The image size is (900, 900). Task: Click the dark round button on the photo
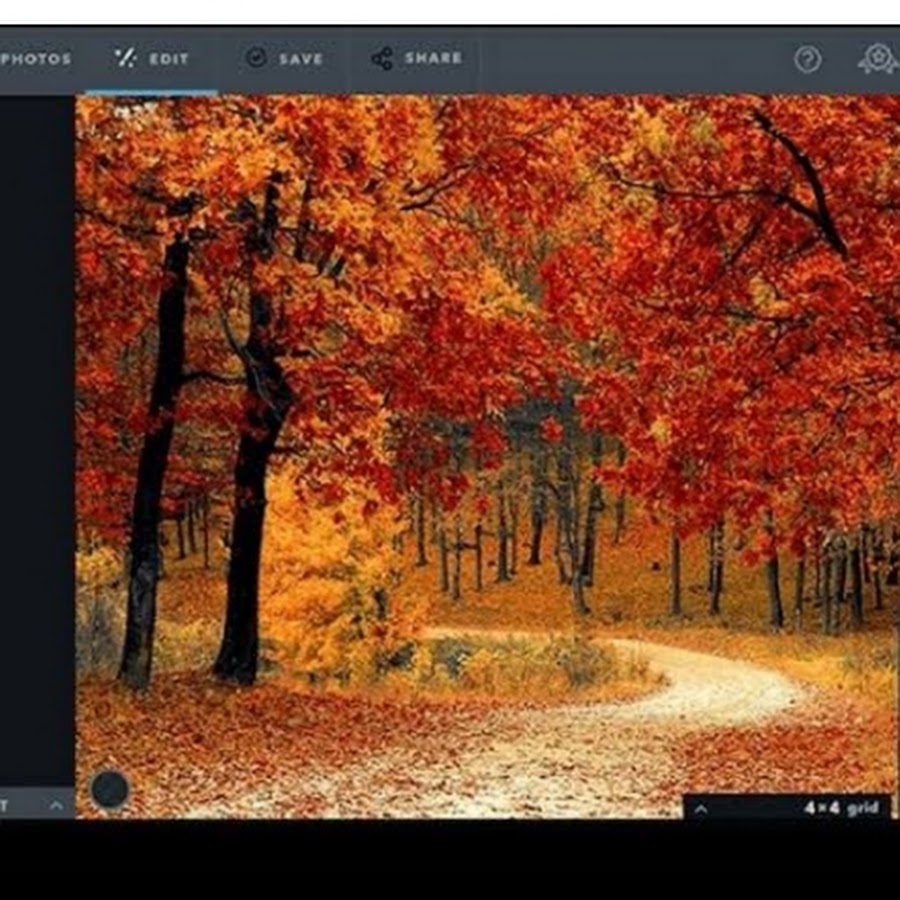pyautogui.click(x=110, y=789)
